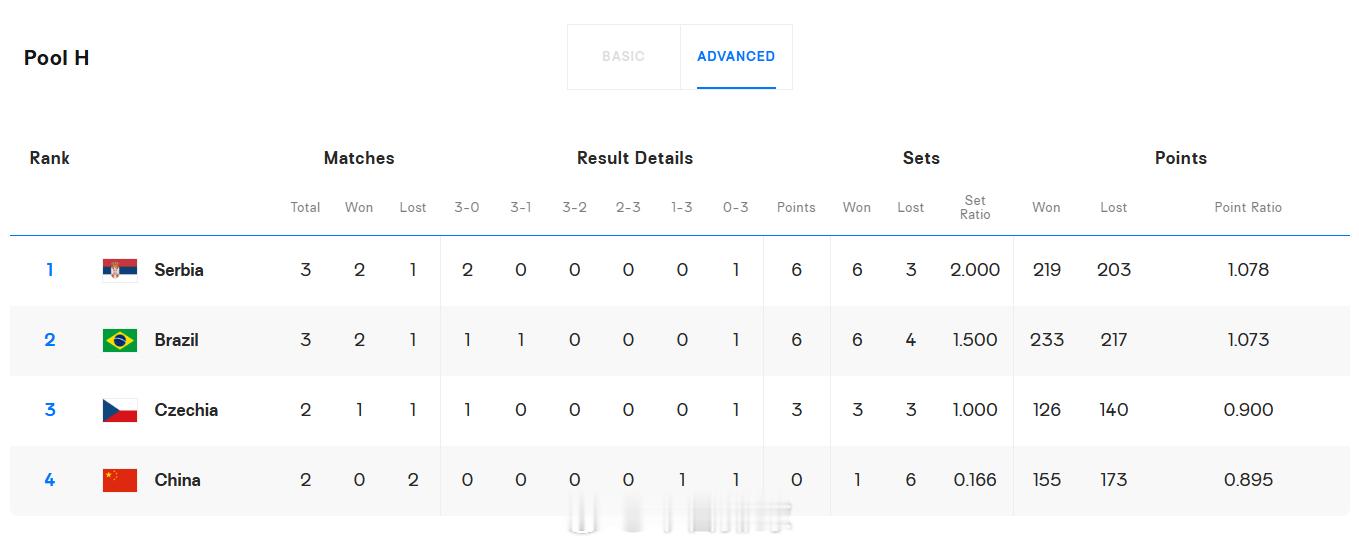Click rank number 2
Image resolution: width=1359 pixels, height=547 pixels.
tap(50, 340)
